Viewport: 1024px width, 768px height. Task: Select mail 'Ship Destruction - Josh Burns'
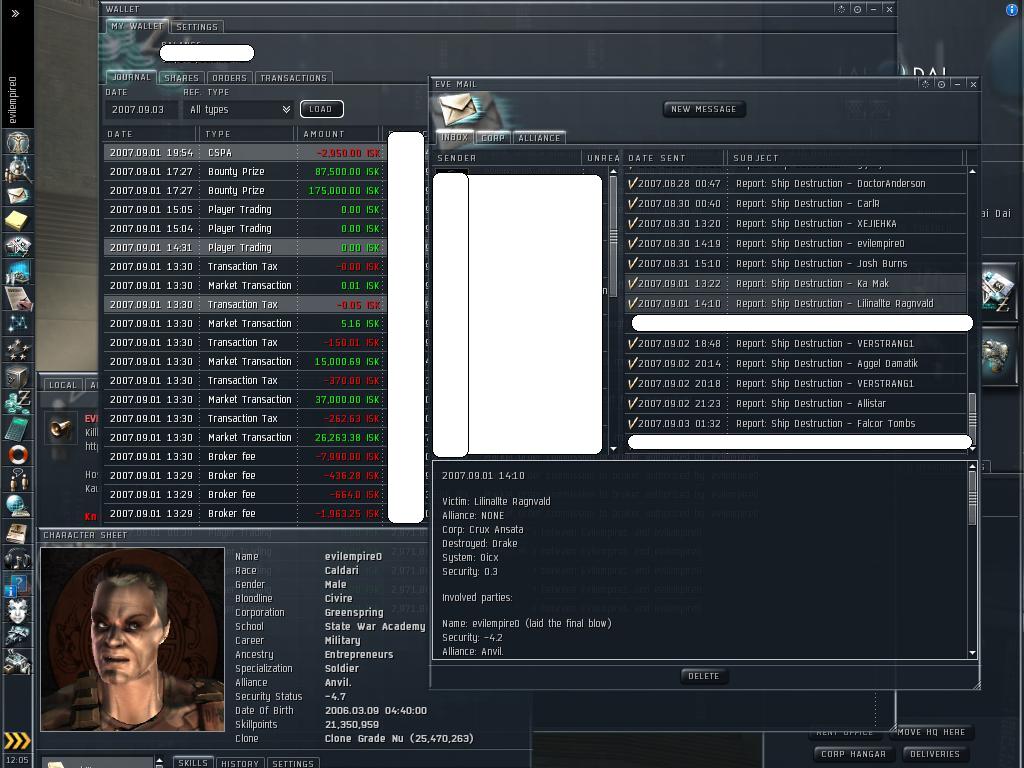(795, 264)
